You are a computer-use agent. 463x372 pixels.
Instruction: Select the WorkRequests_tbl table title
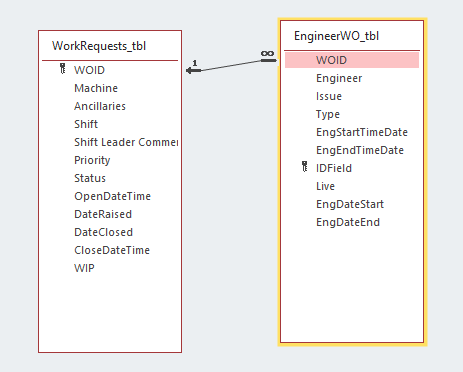99,46
